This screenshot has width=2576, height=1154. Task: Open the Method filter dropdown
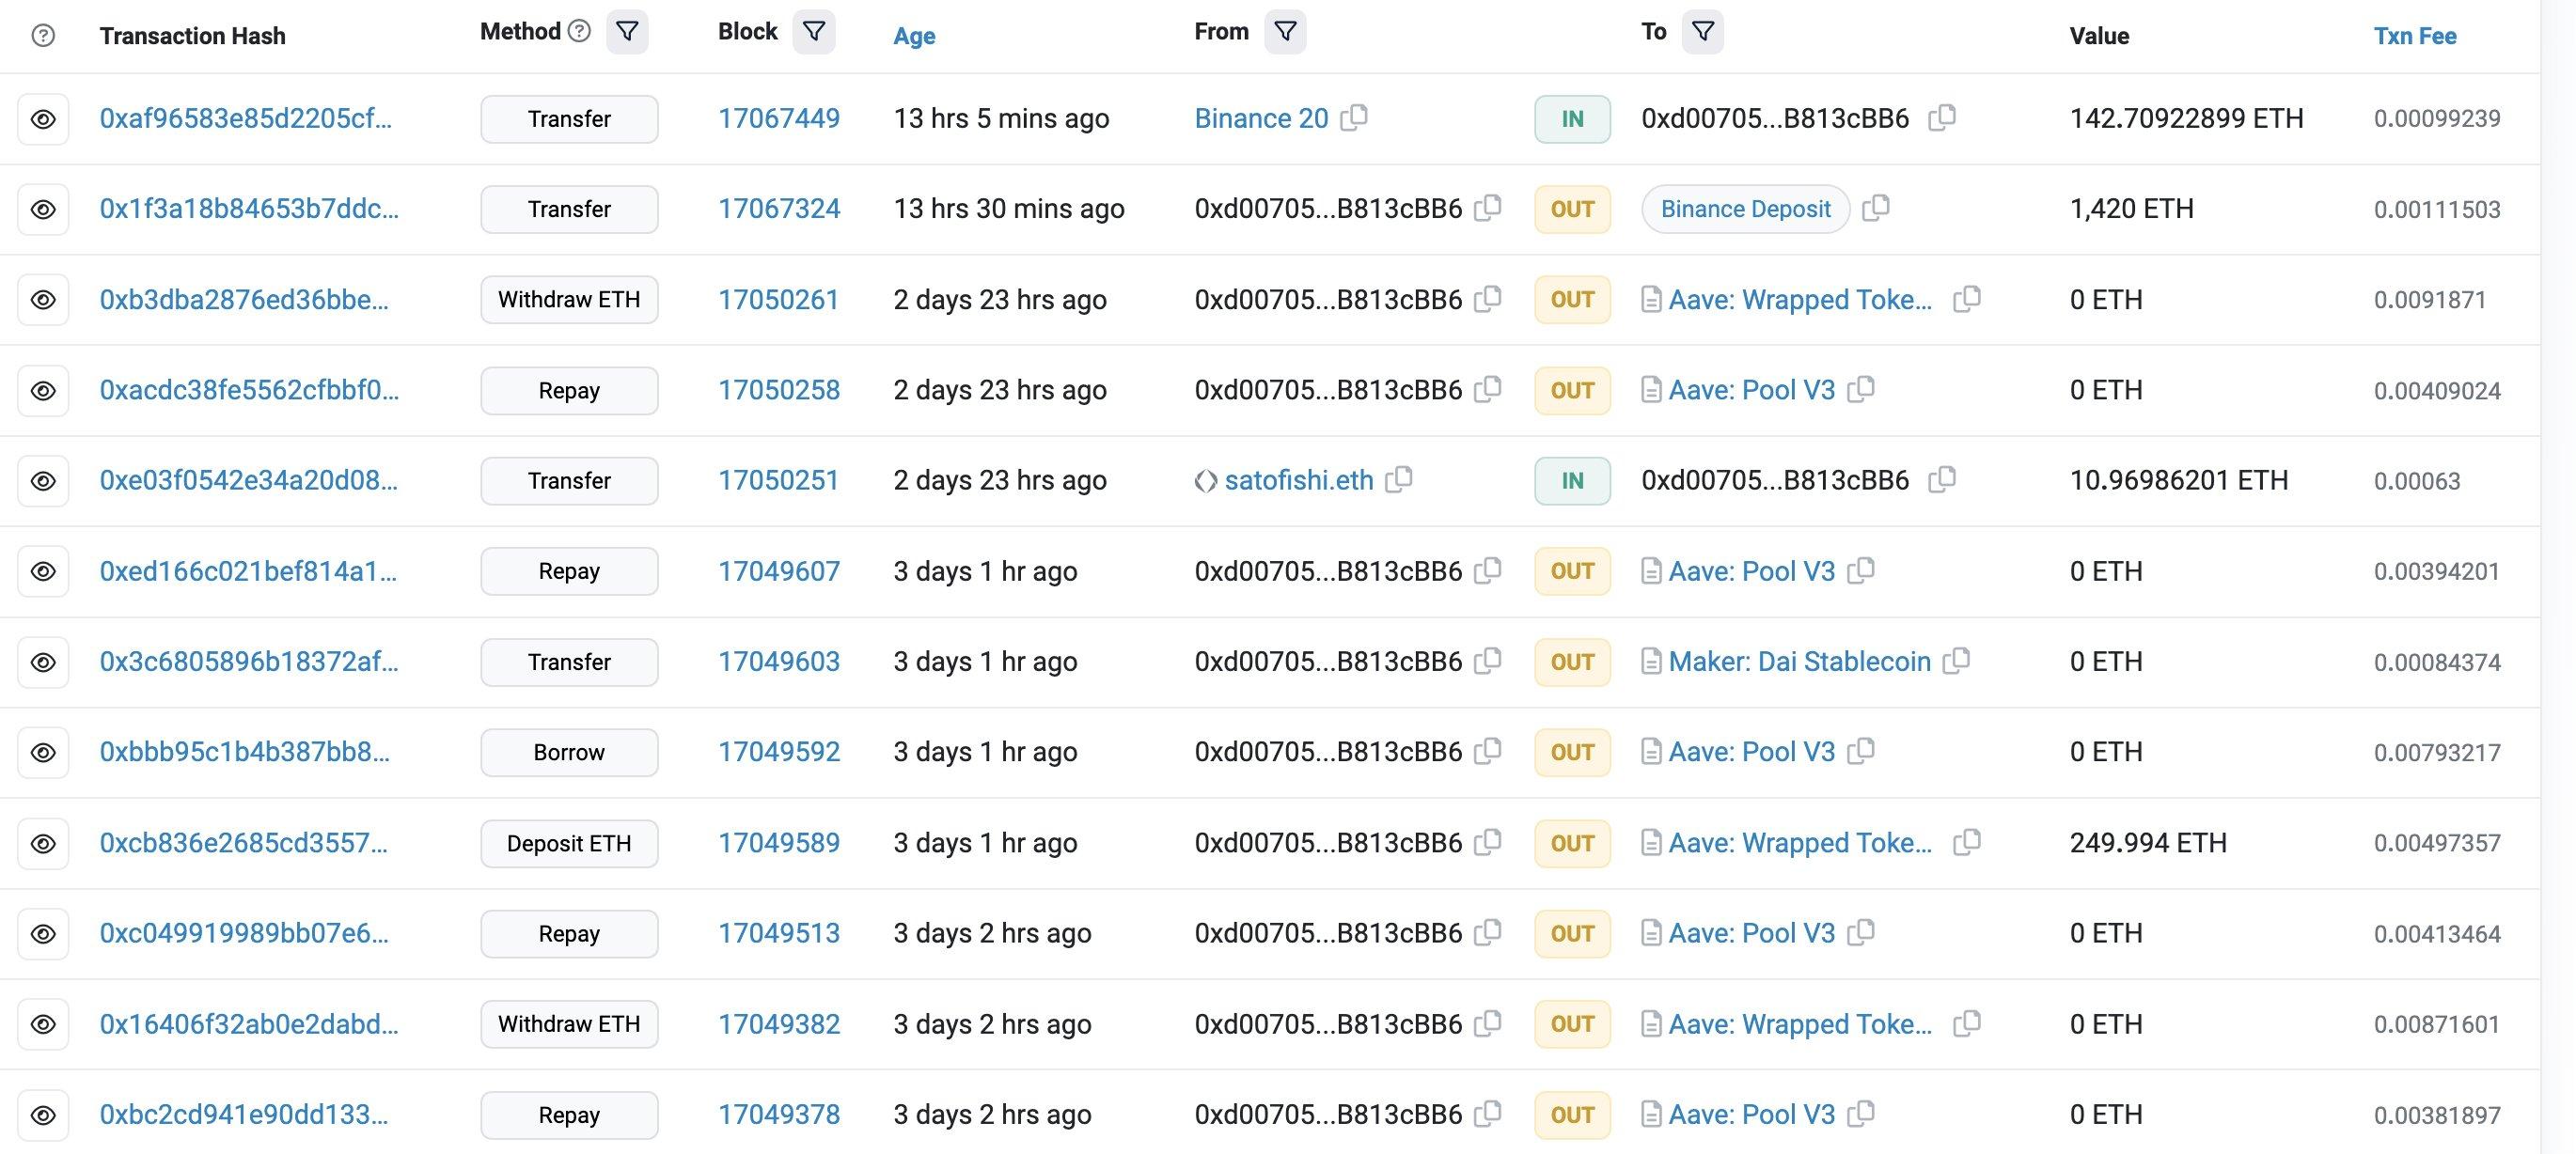(x=627, y=31)
